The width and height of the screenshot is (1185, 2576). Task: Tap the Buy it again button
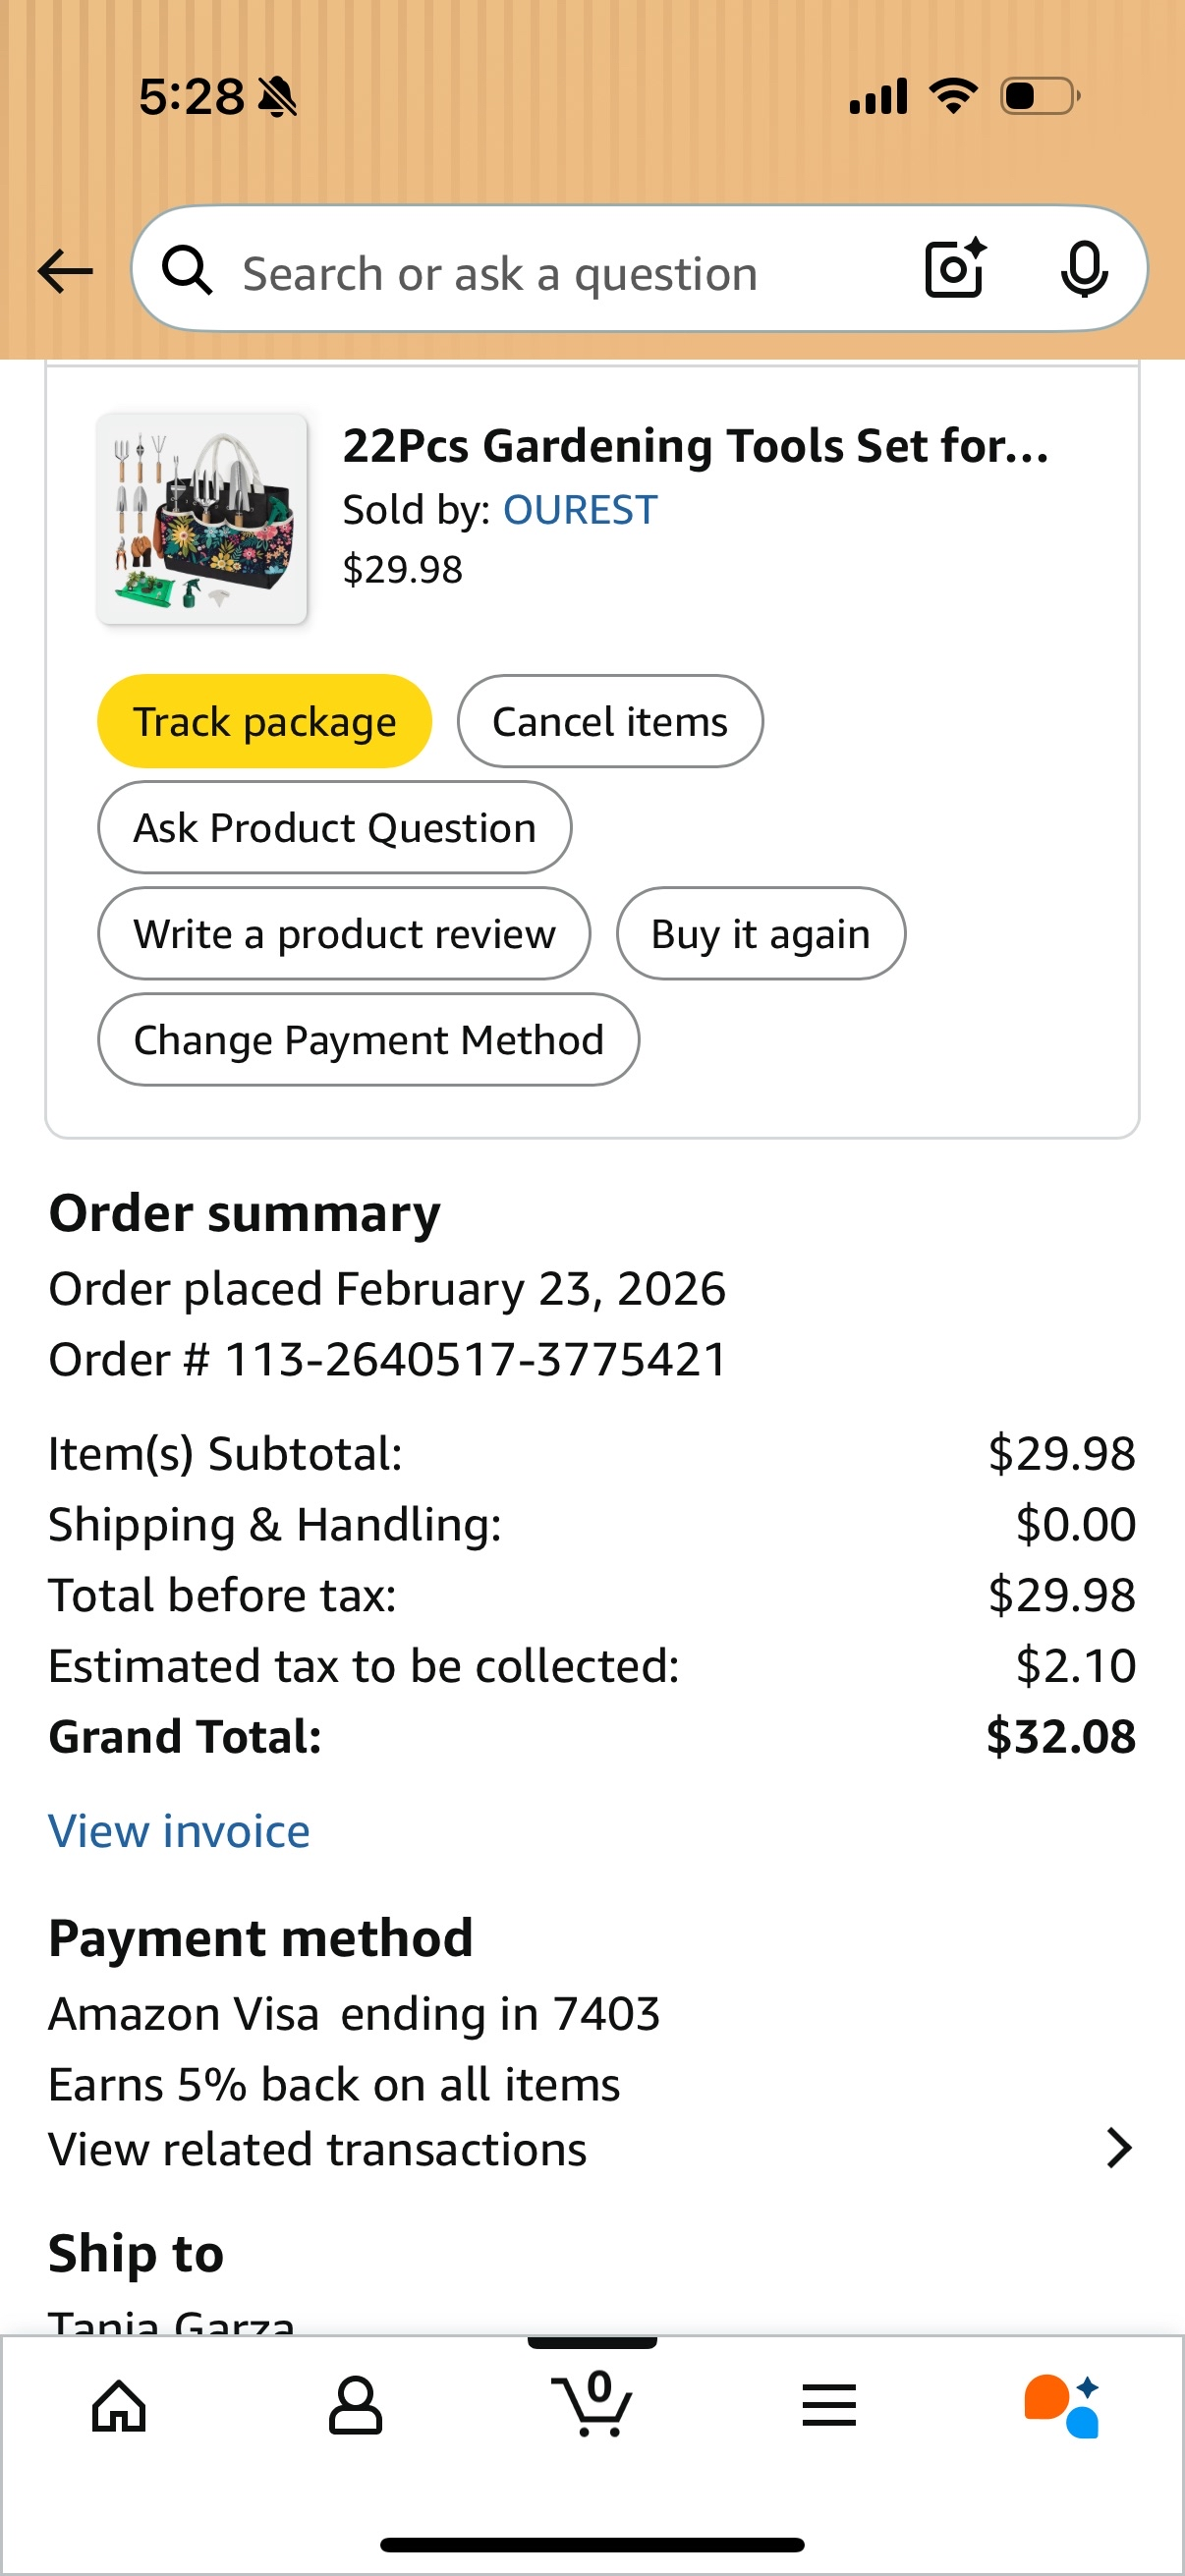760,934
